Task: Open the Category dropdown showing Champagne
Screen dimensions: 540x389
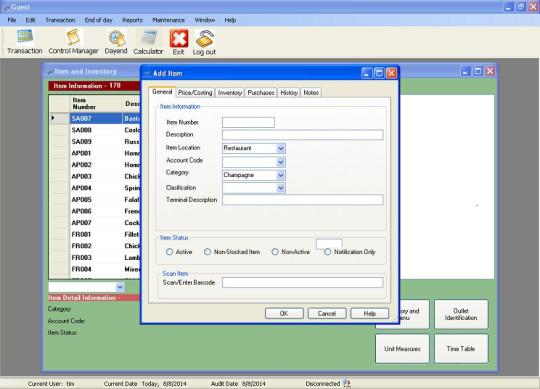Action: click(281, 175)
